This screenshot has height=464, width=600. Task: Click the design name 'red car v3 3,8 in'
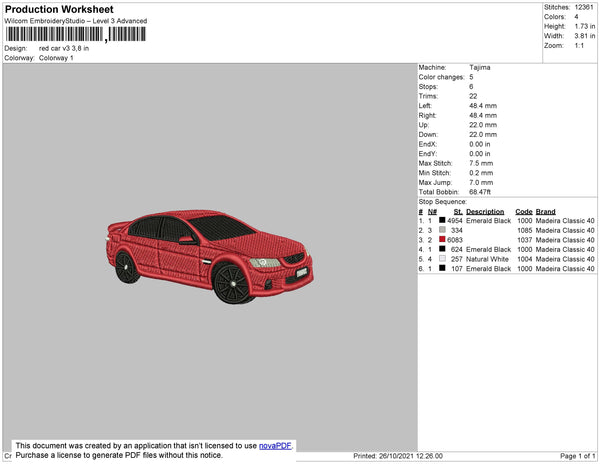point(64,48)
